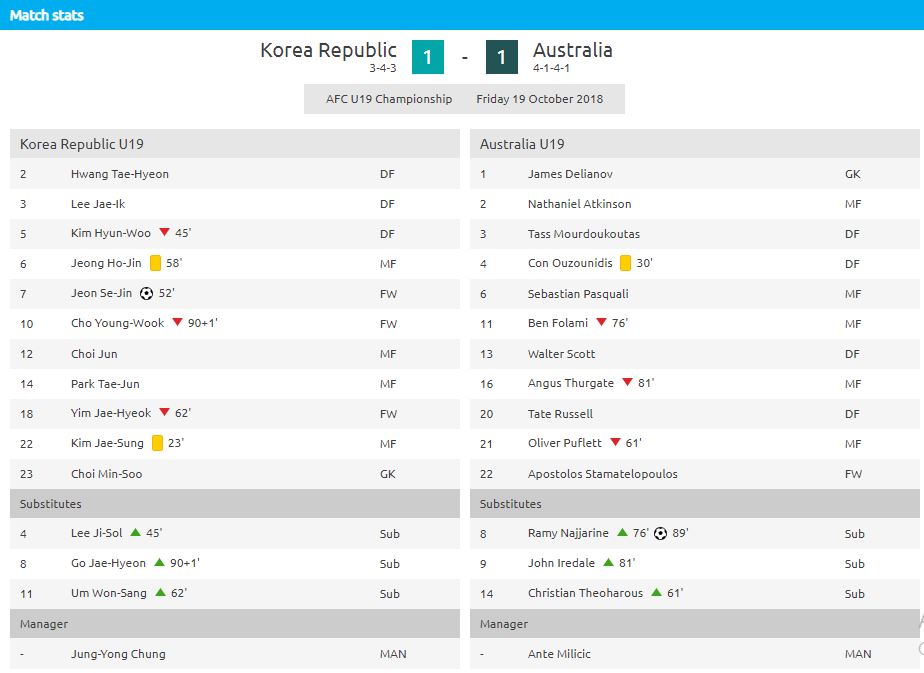Click the teal Korea Republic score box

coord(428,57)
